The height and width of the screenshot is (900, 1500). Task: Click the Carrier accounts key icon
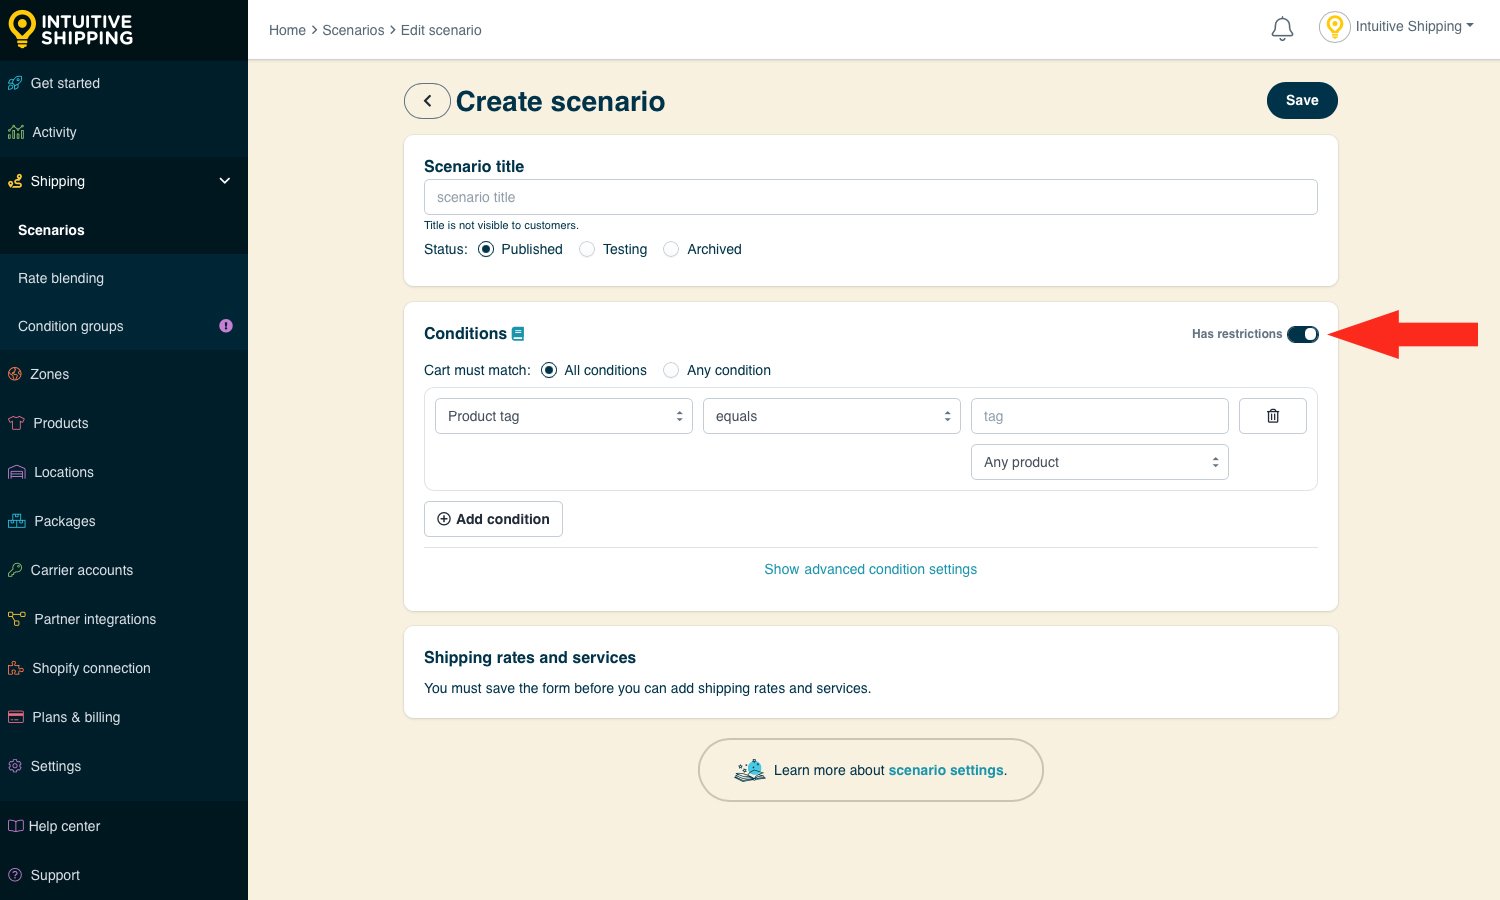click(x=15, y=570)
